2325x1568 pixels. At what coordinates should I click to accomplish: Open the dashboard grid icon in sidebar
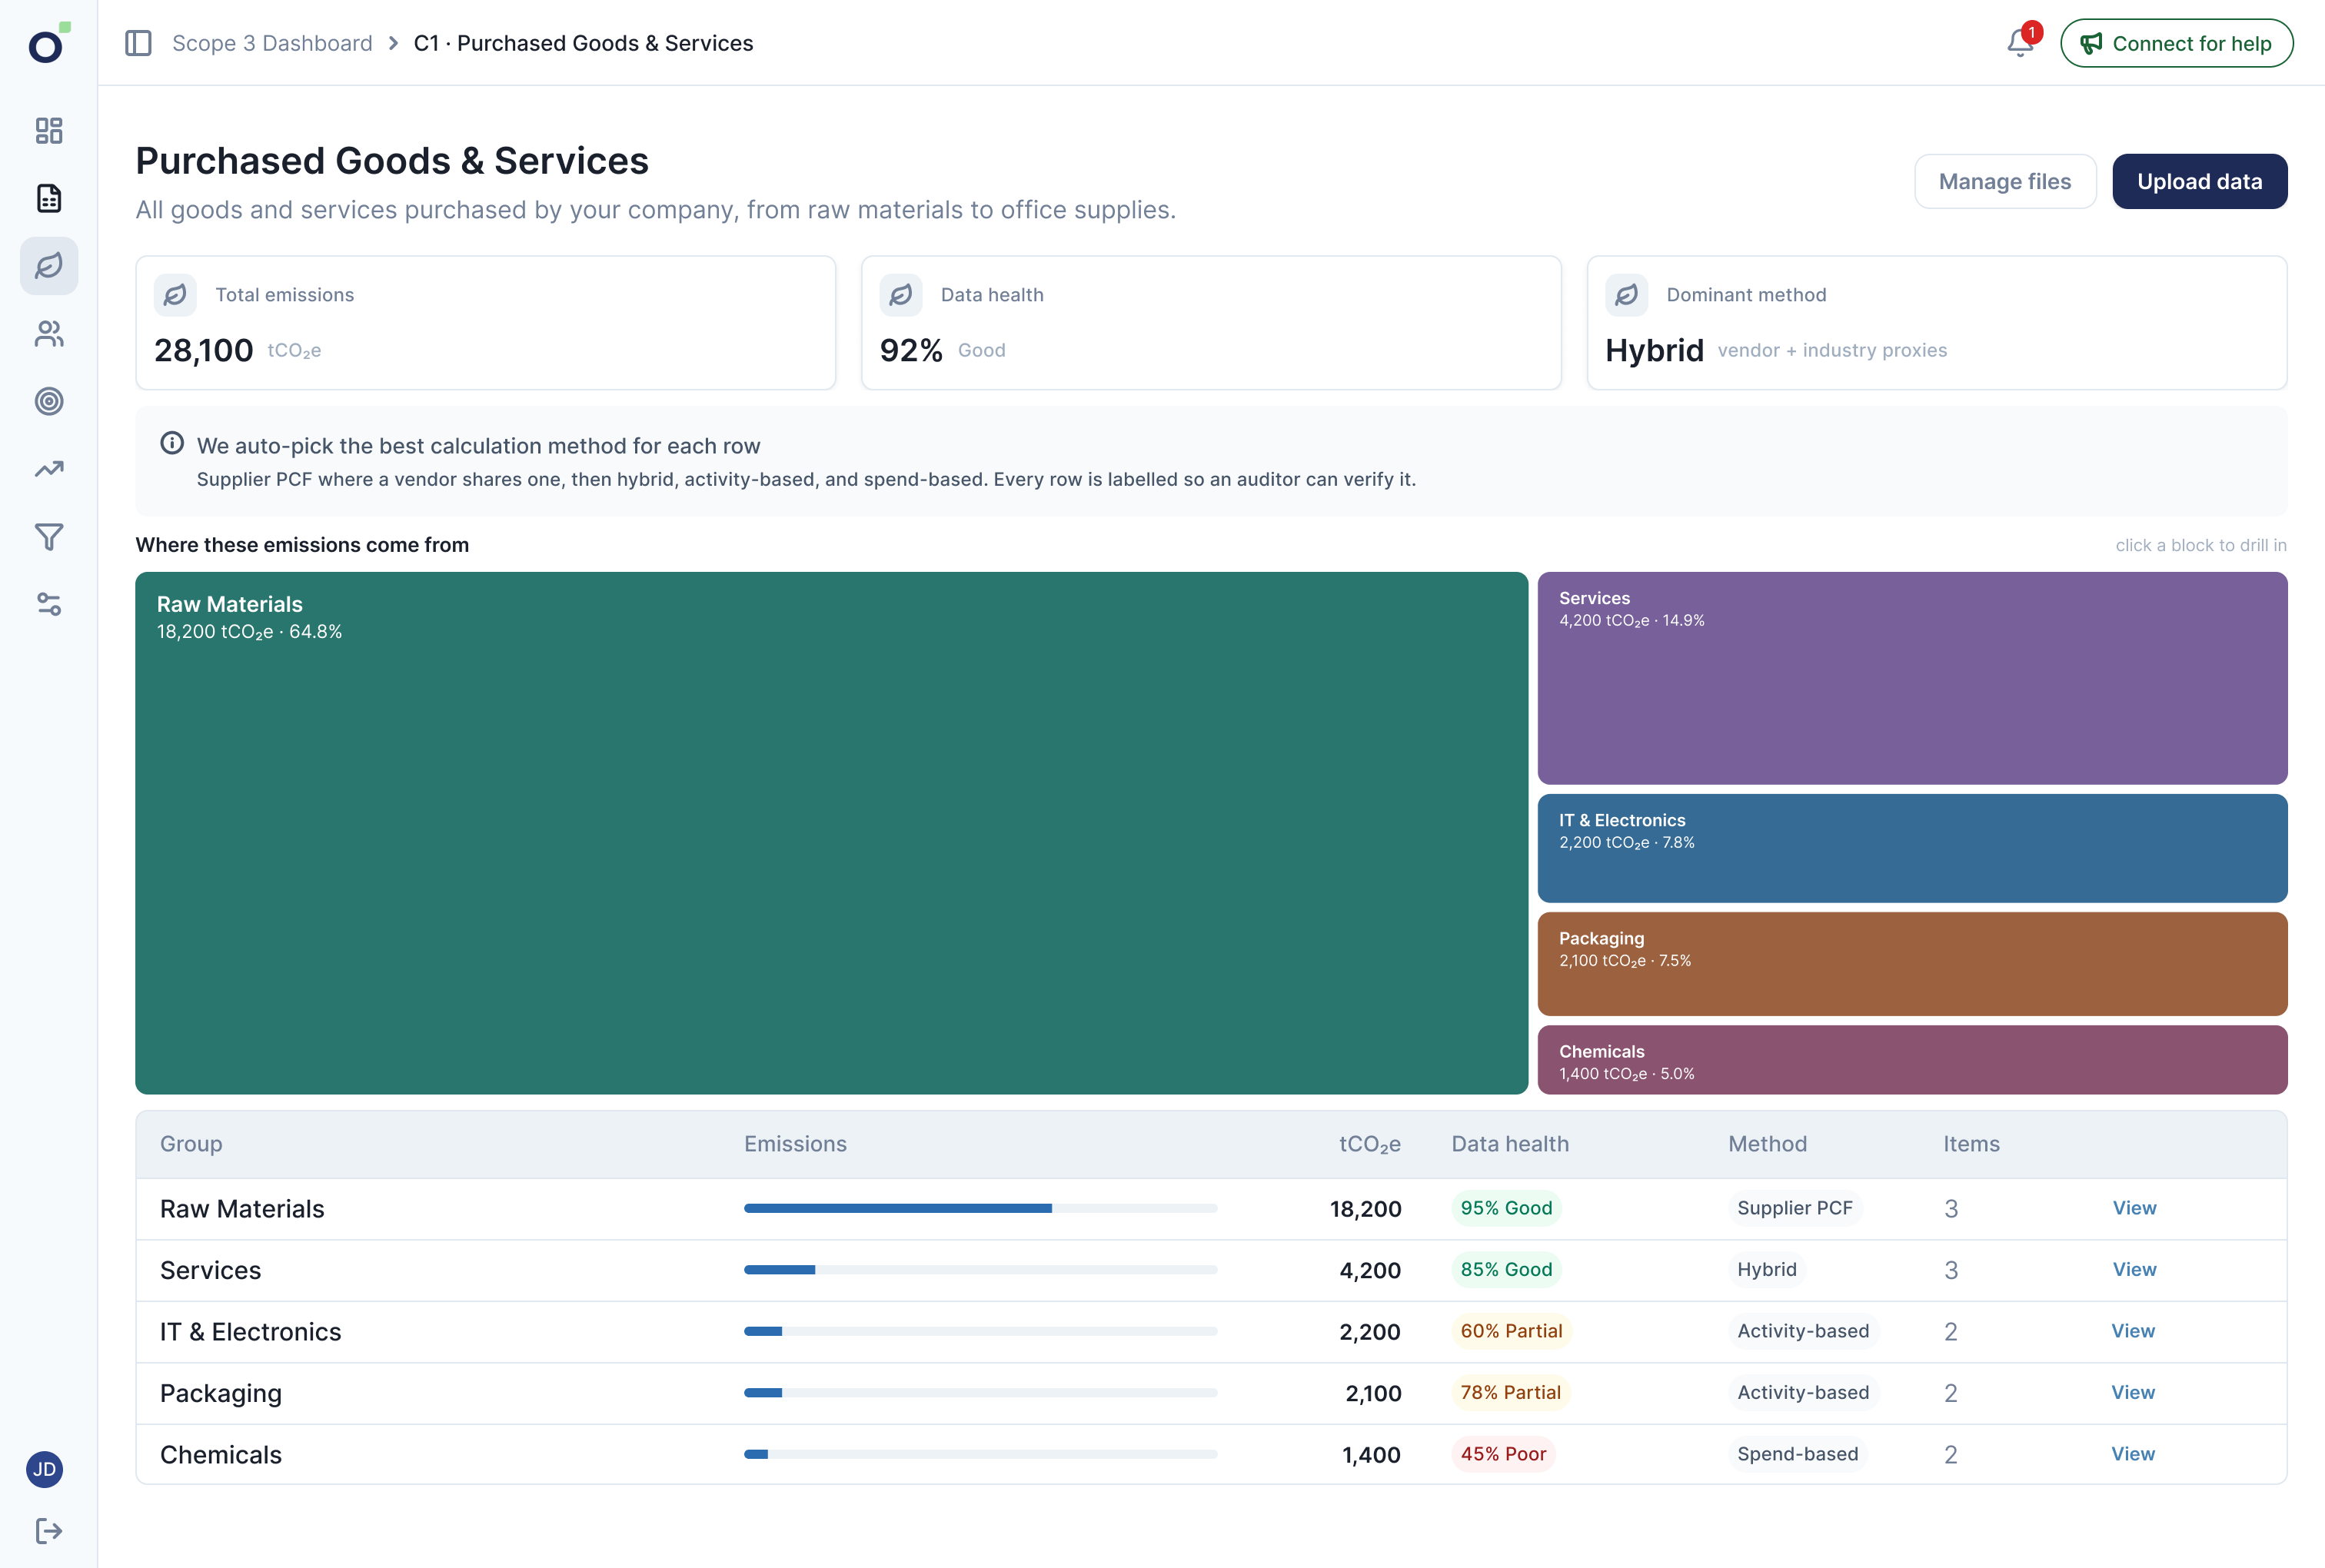tap(49, 131)
